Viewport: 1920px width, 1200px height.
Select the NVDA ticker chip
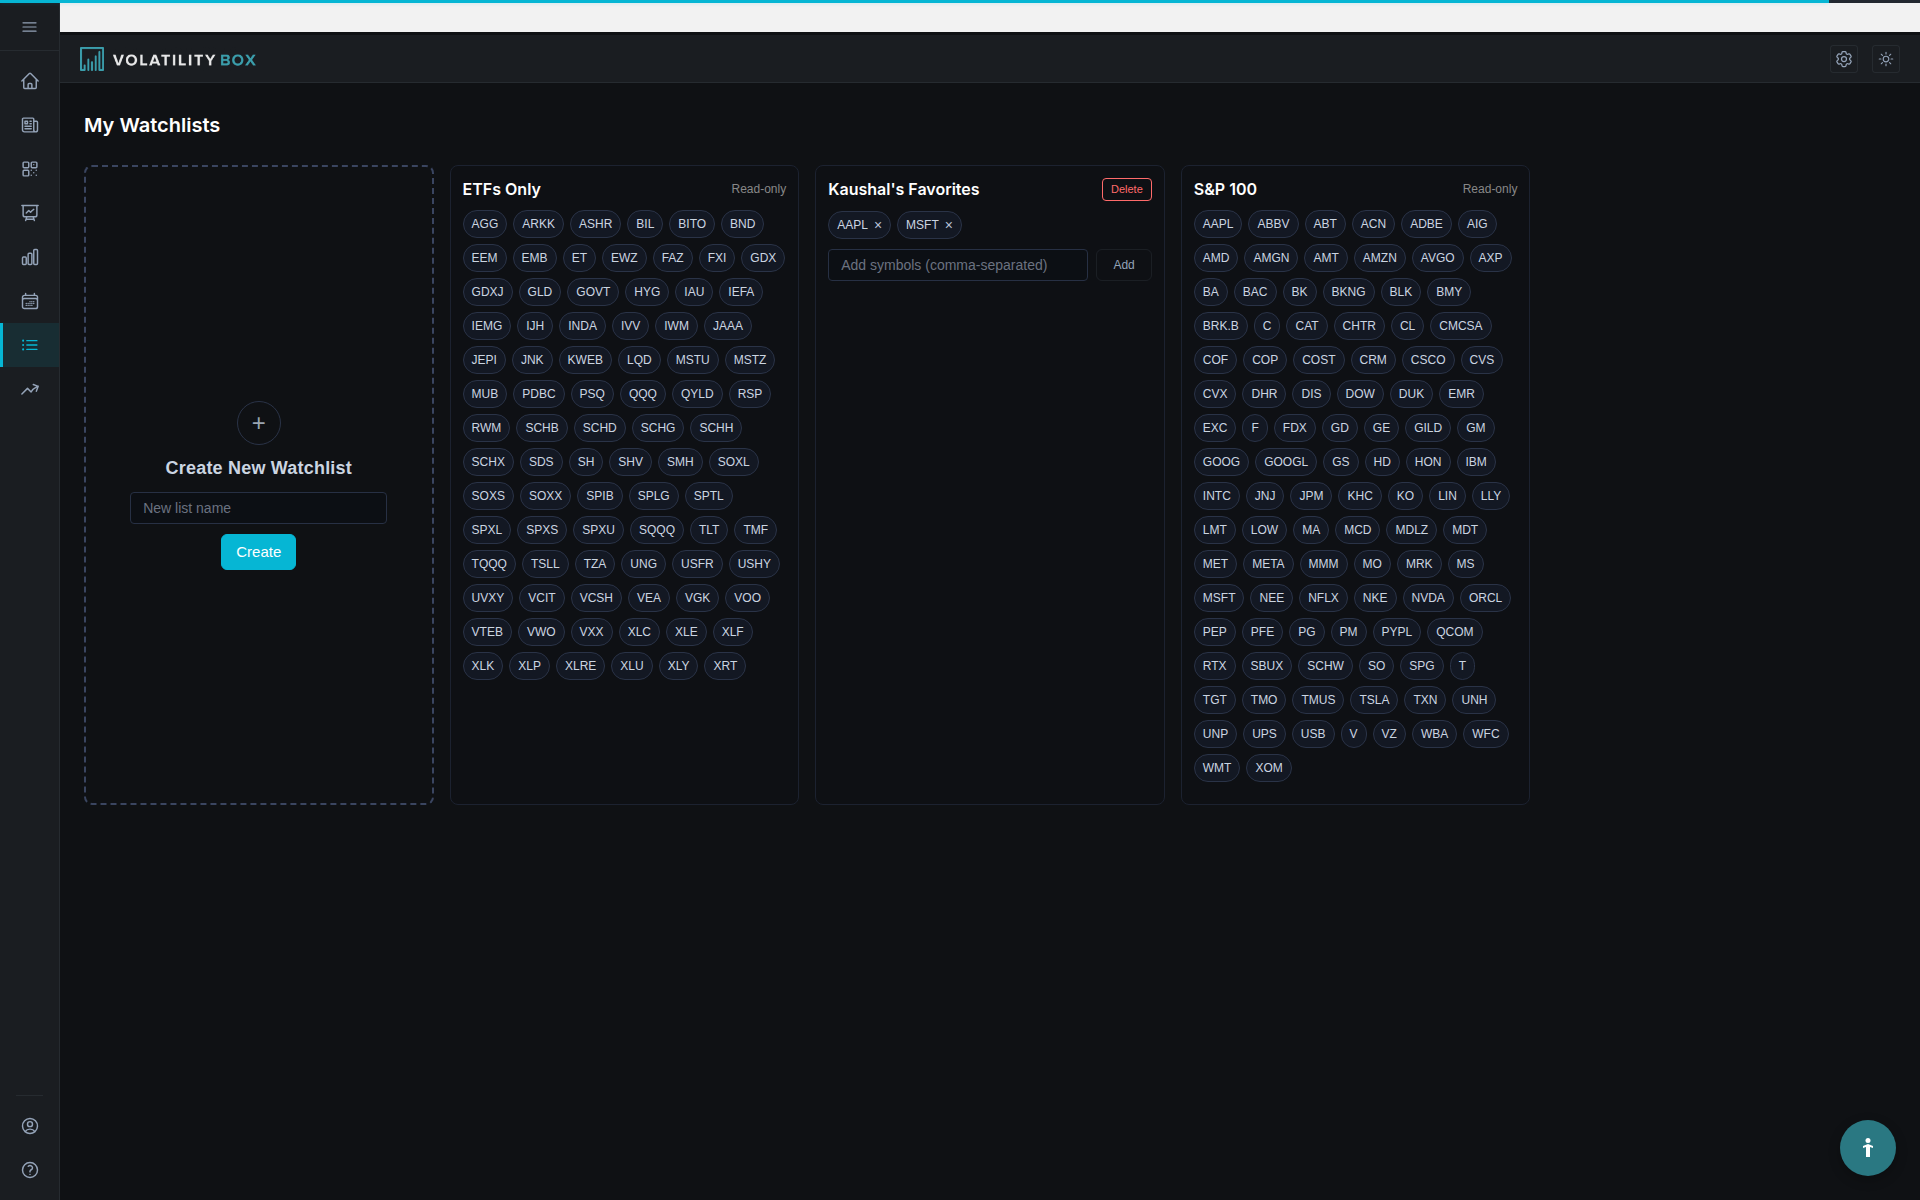point(1428,598)
